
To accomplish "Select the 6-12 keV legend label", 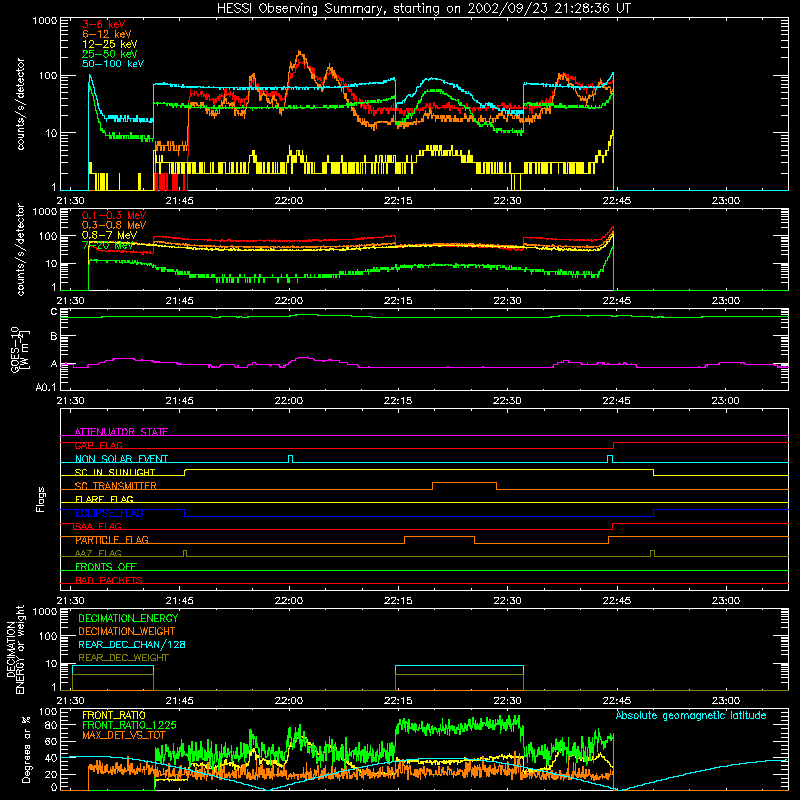I will (x=107, y=34).
